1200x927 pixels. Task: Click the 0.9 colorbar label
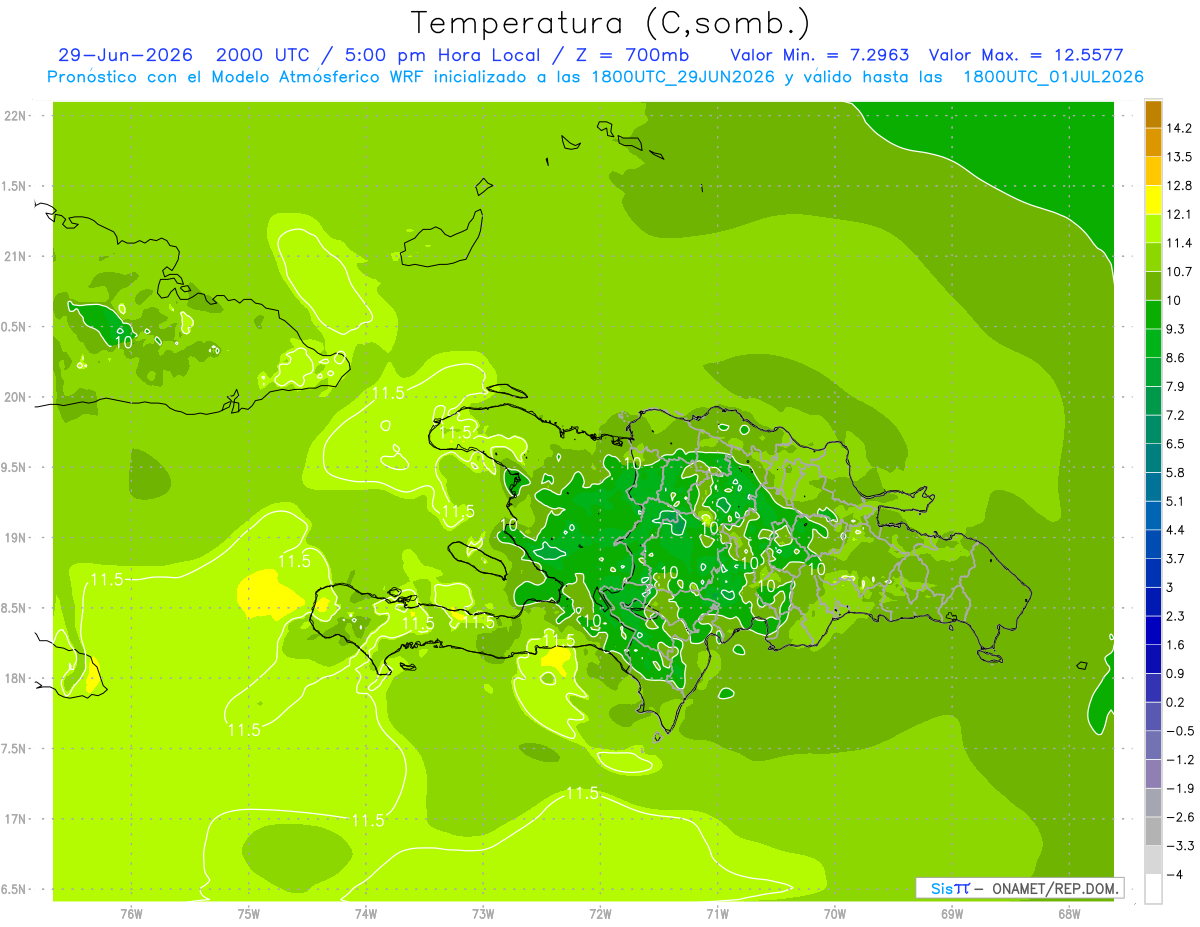click(1176, 673)
